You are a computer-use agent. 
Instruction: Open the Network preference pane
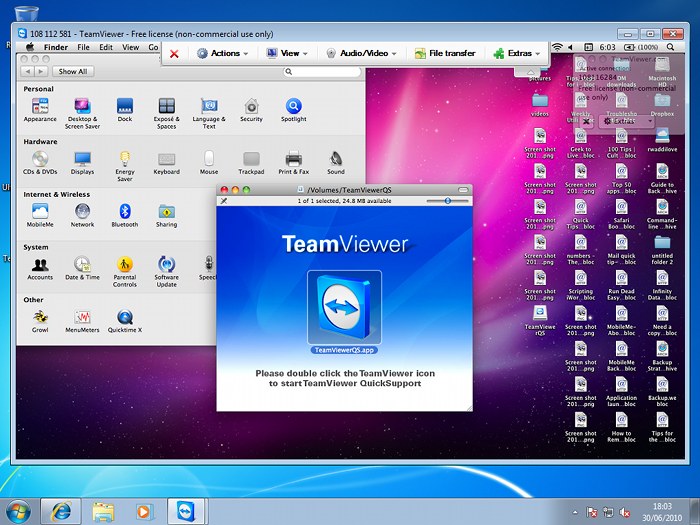[x=82, y=215]
